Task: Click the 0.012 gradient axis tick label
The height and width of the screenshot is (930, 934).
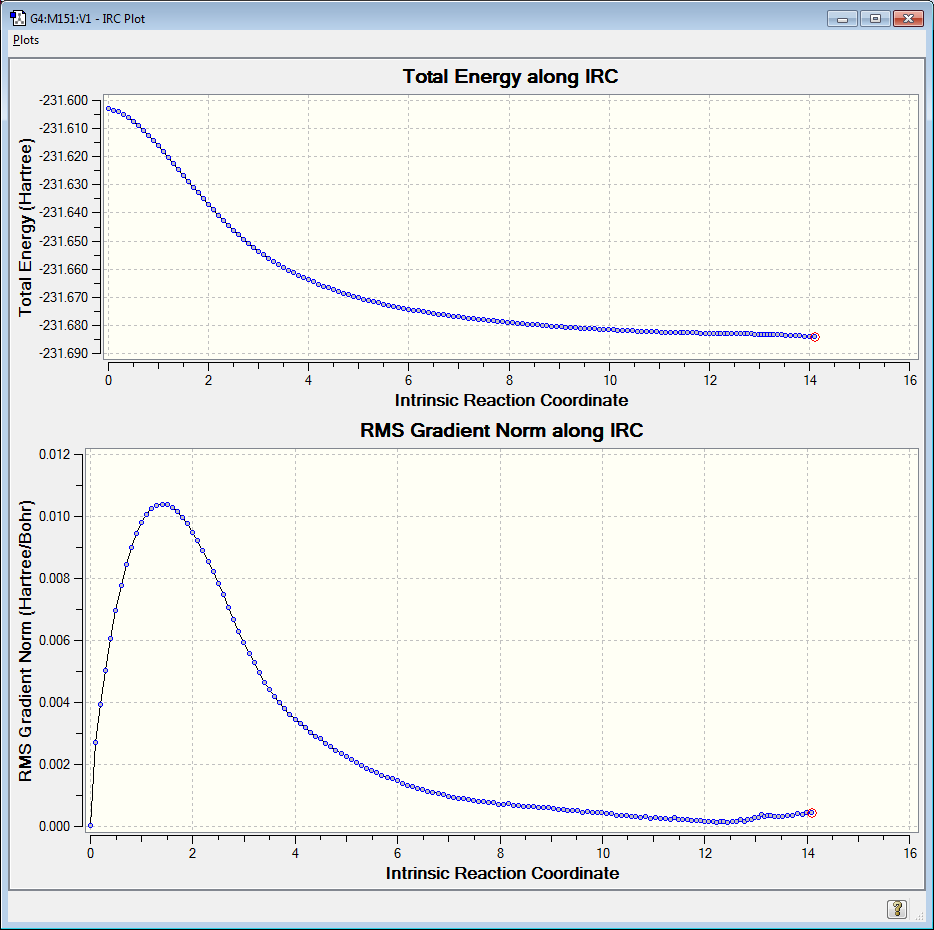Action: (54, 454)
